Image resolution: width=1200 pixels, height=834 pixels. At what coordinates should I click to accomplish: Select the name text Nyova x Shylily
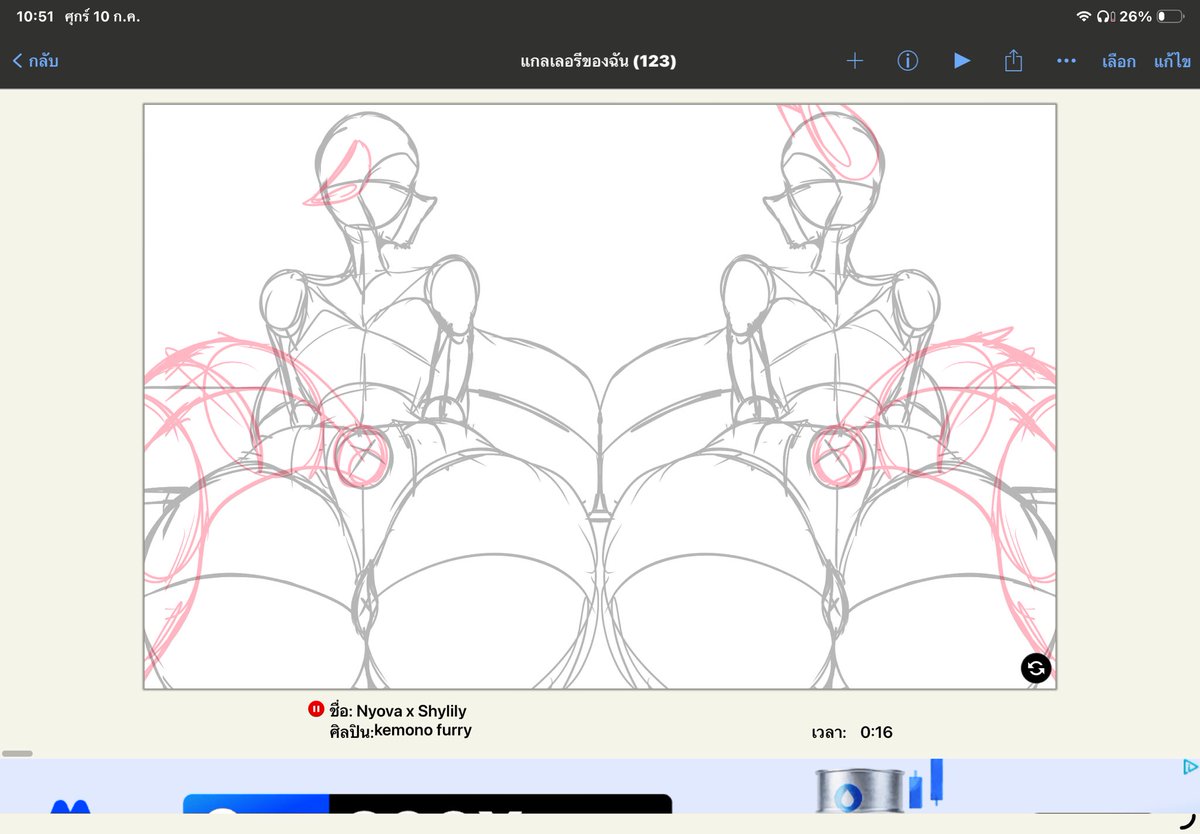(x=411, y=711)
